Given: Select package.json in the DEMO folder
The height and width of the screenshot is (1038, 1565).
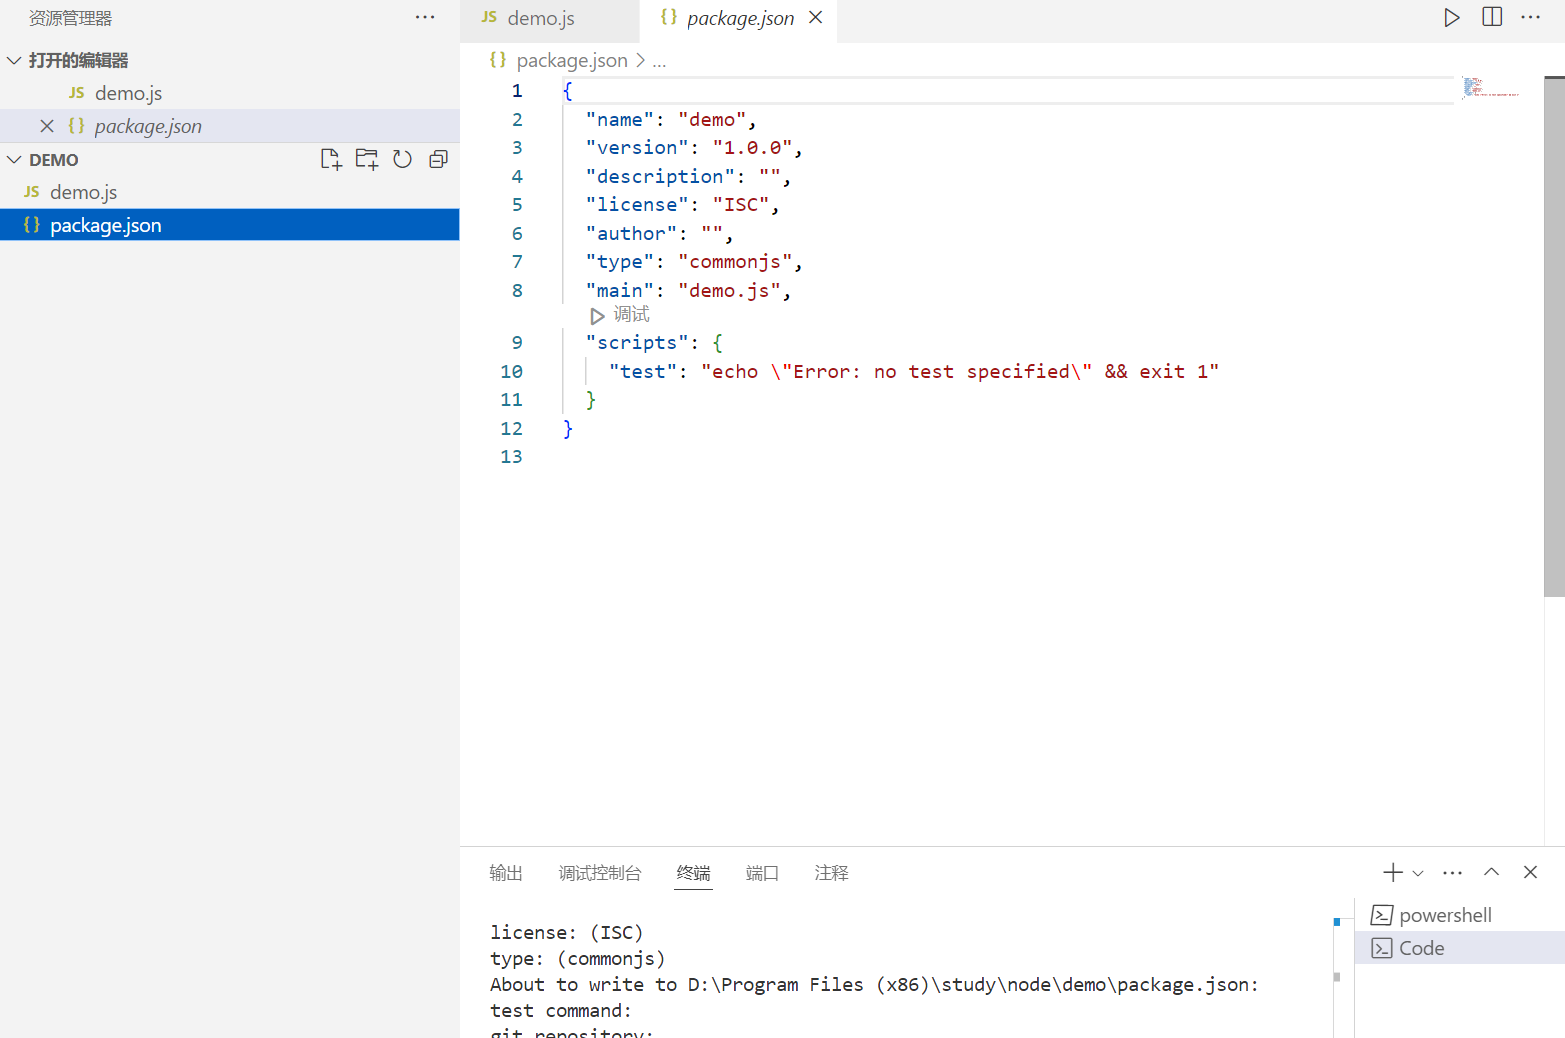Looking at the screenshot, I should tap(230, 225).
